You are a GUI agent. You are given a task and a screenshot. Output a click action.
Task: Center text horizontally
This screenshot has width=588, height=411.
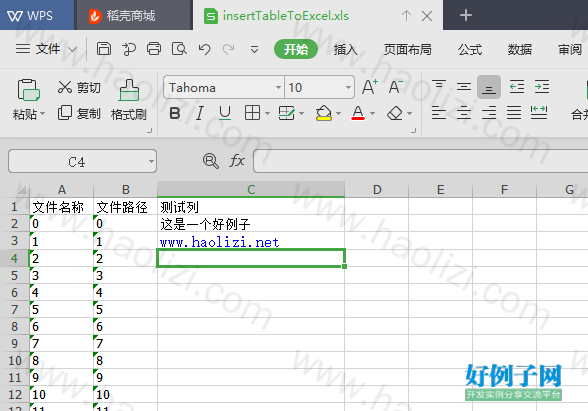pos(464,112)
